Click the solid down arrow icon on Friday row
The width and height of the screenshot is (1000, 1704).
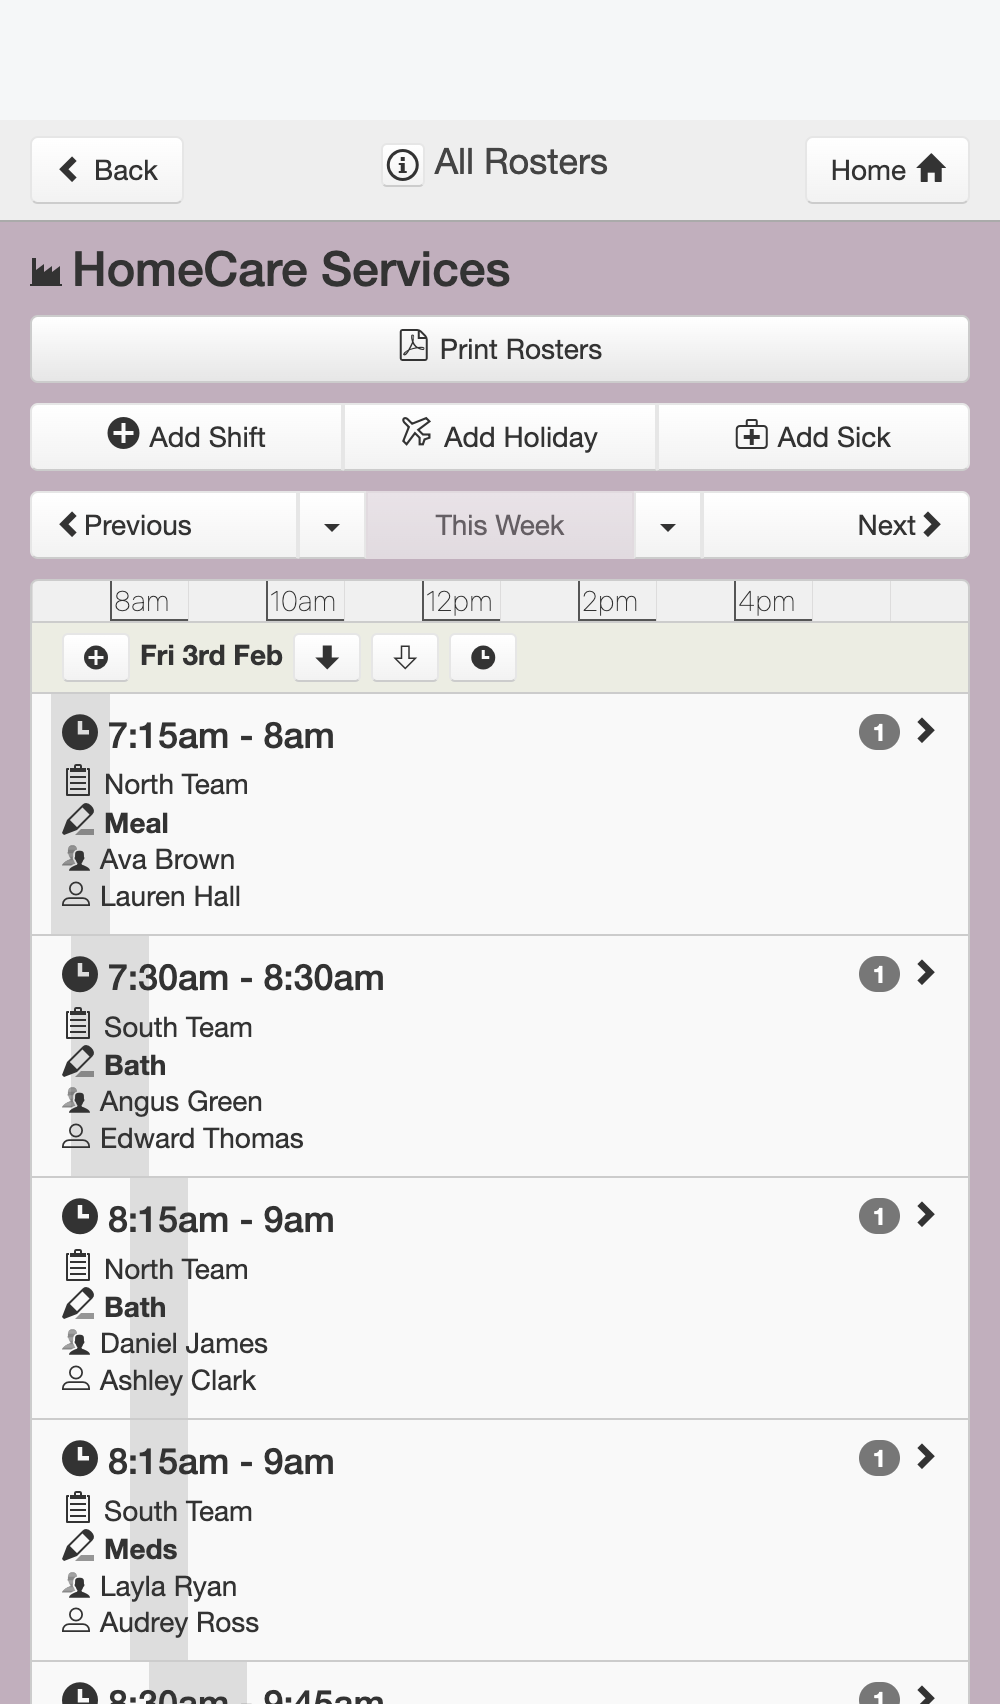(x=327, y=657)
